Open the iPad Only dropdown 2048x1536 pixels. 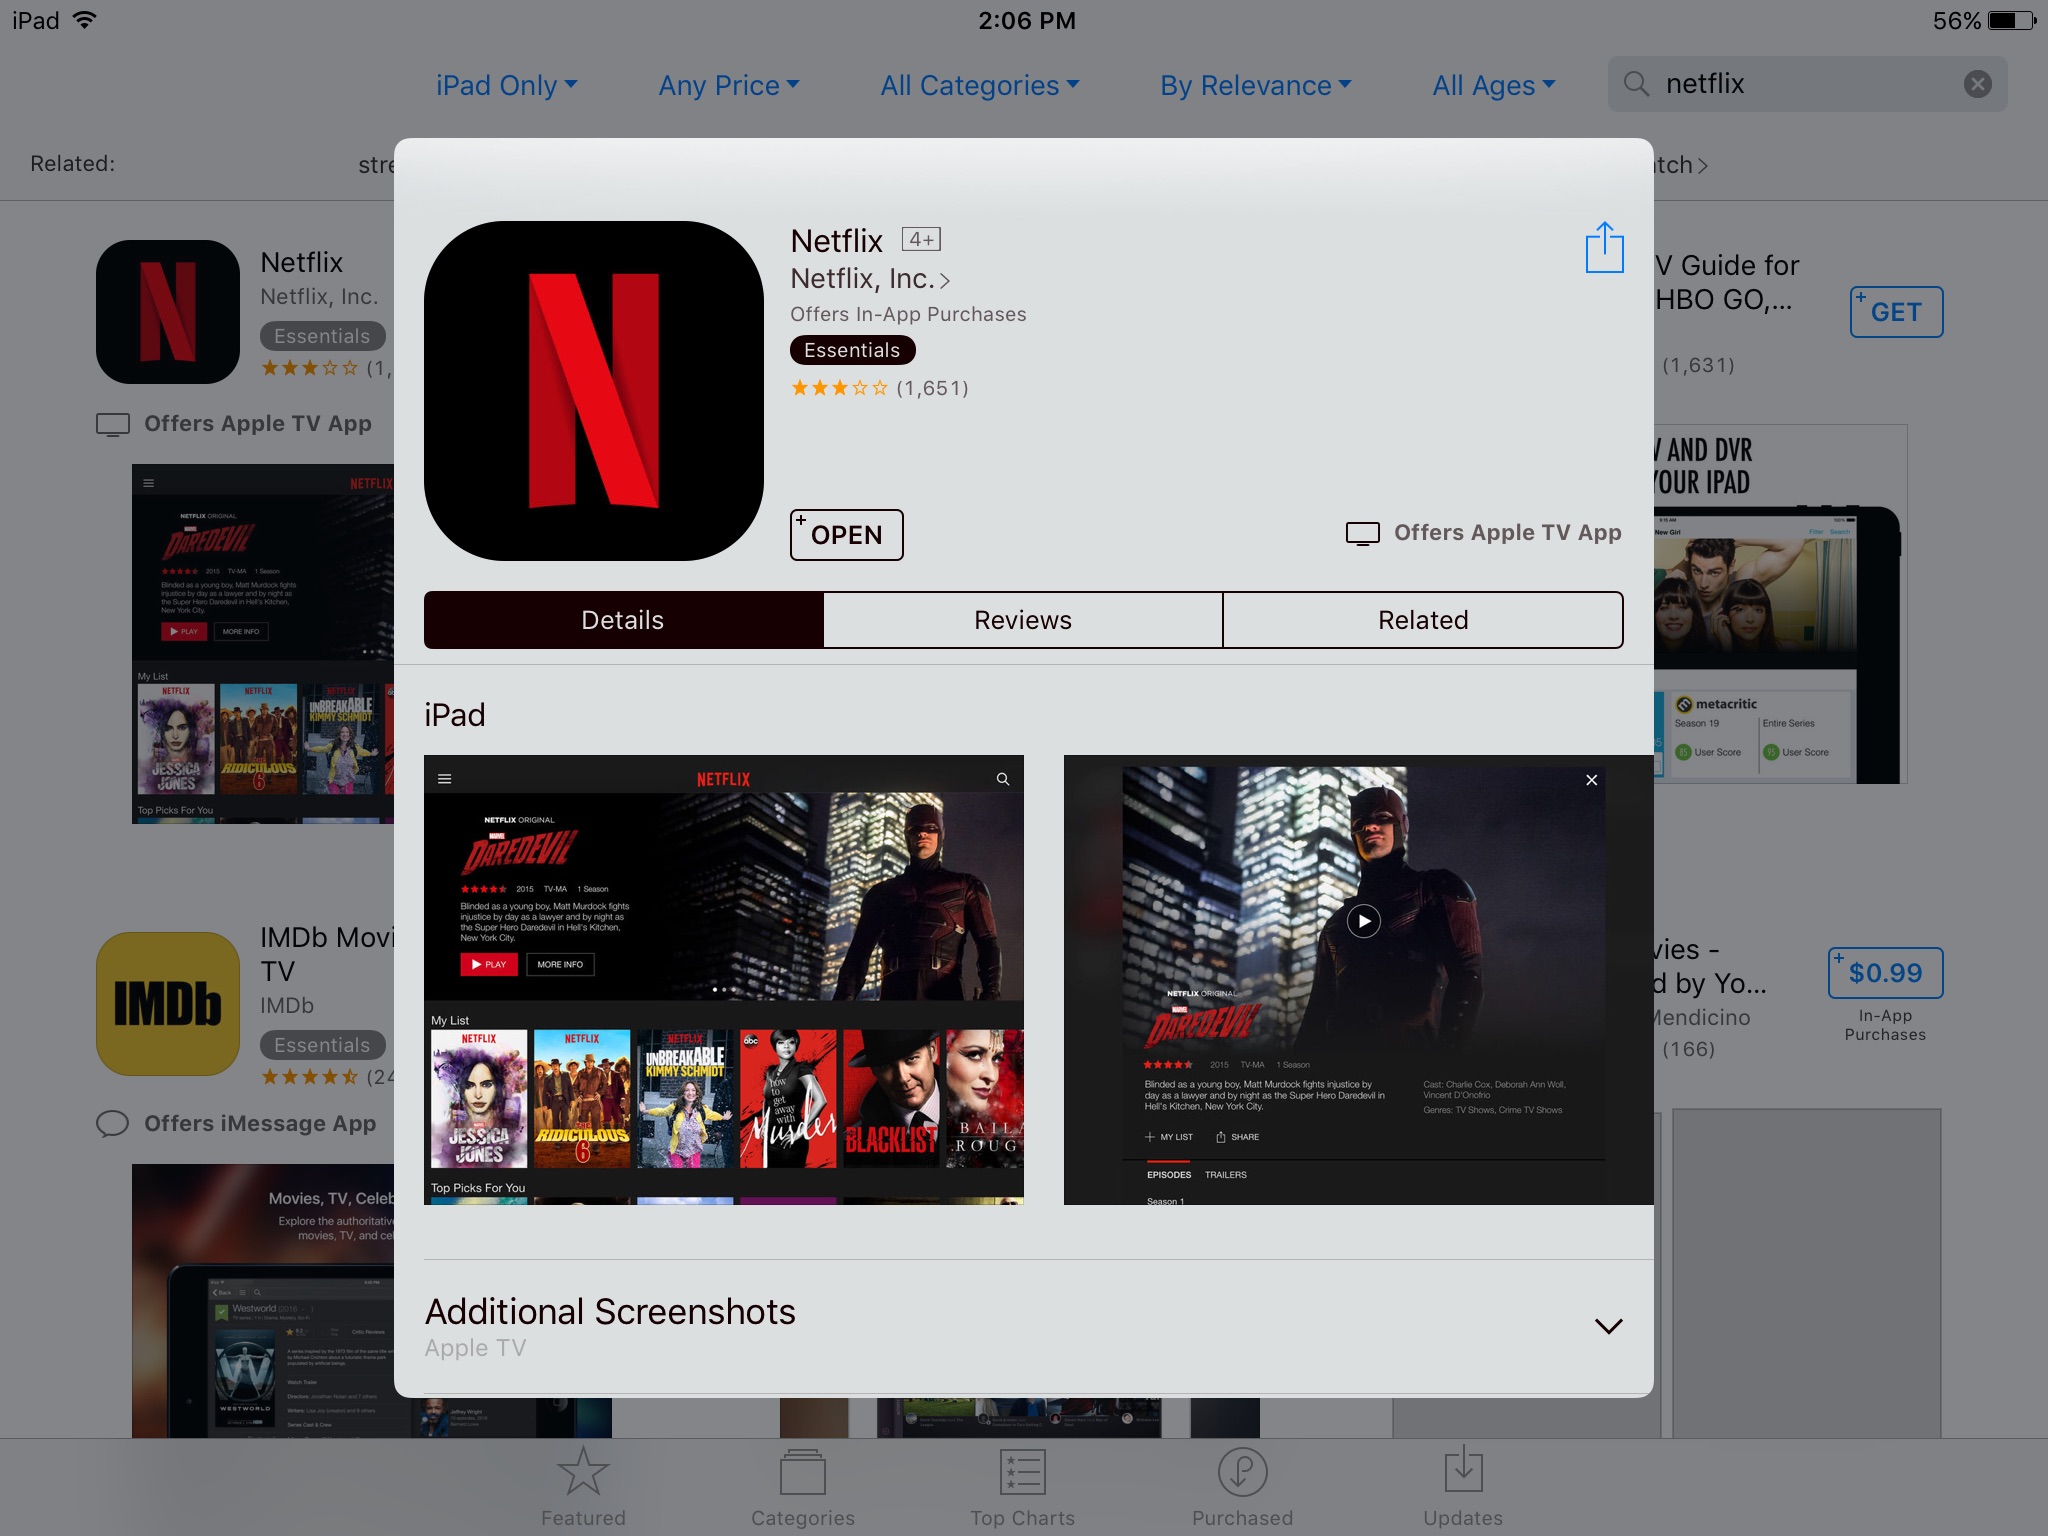coord(507,85)
